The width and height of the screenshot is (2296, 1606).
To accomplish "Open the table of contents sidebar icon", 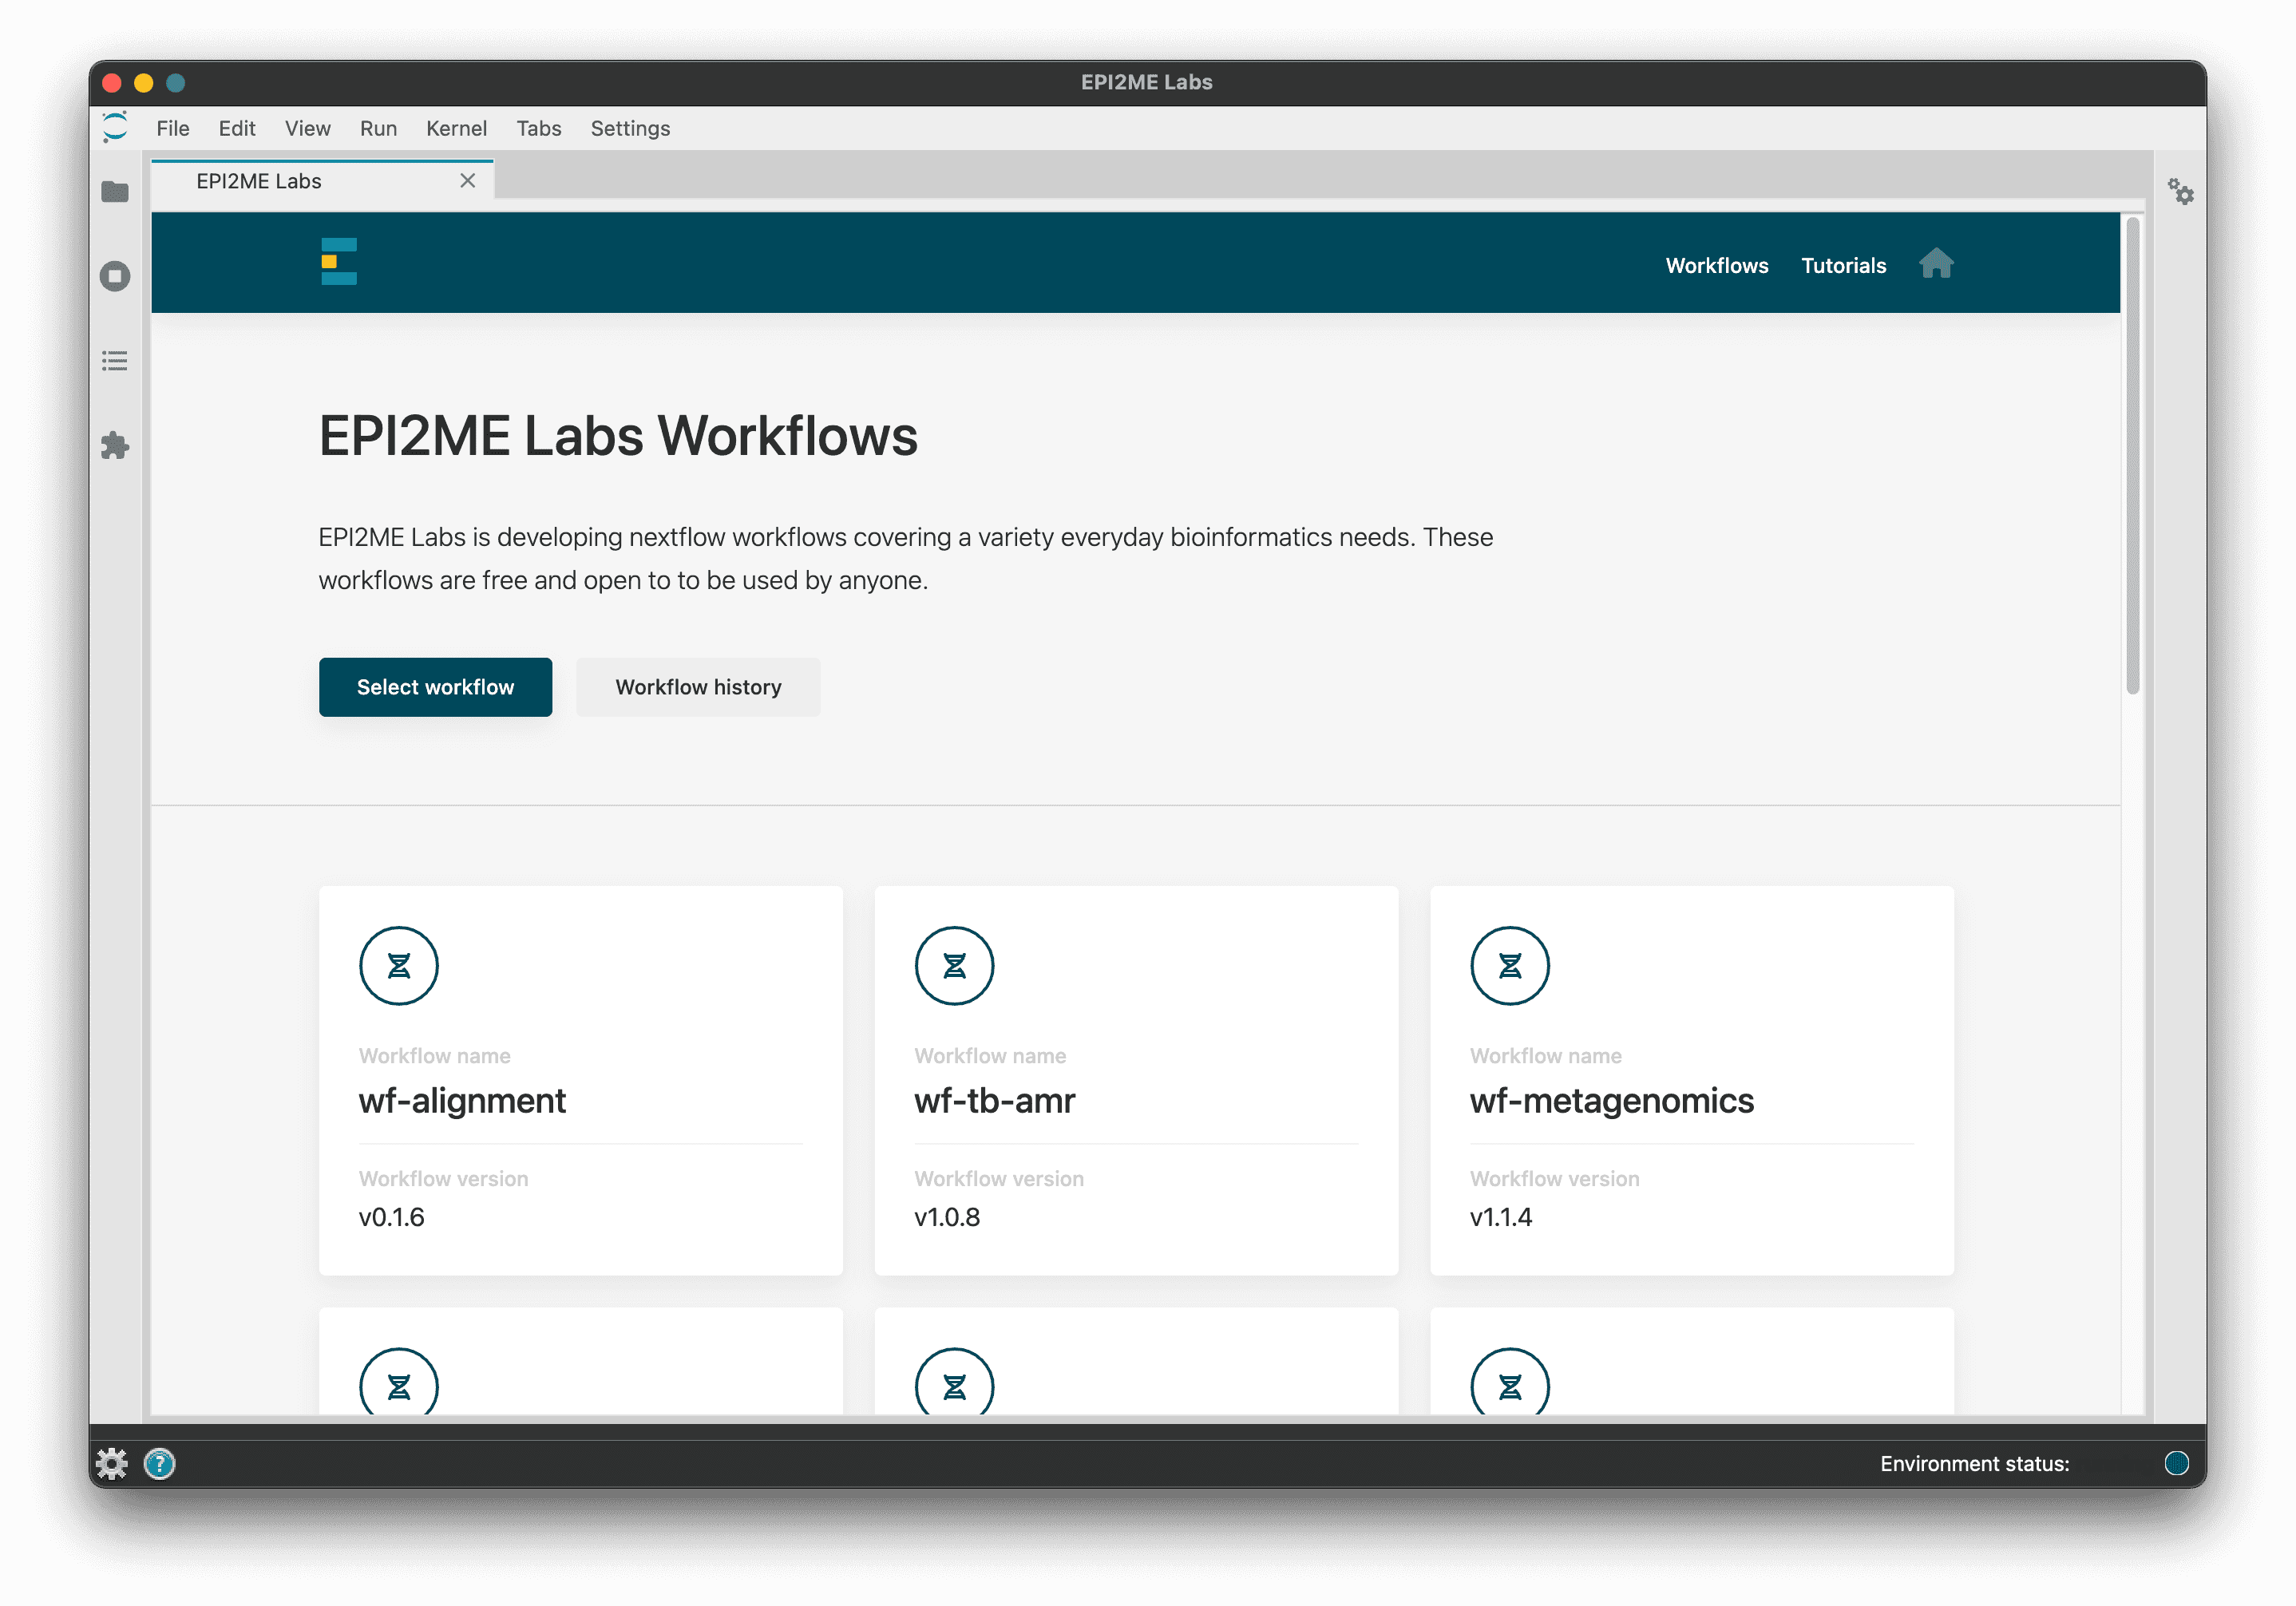I will [x=114, y=361].
